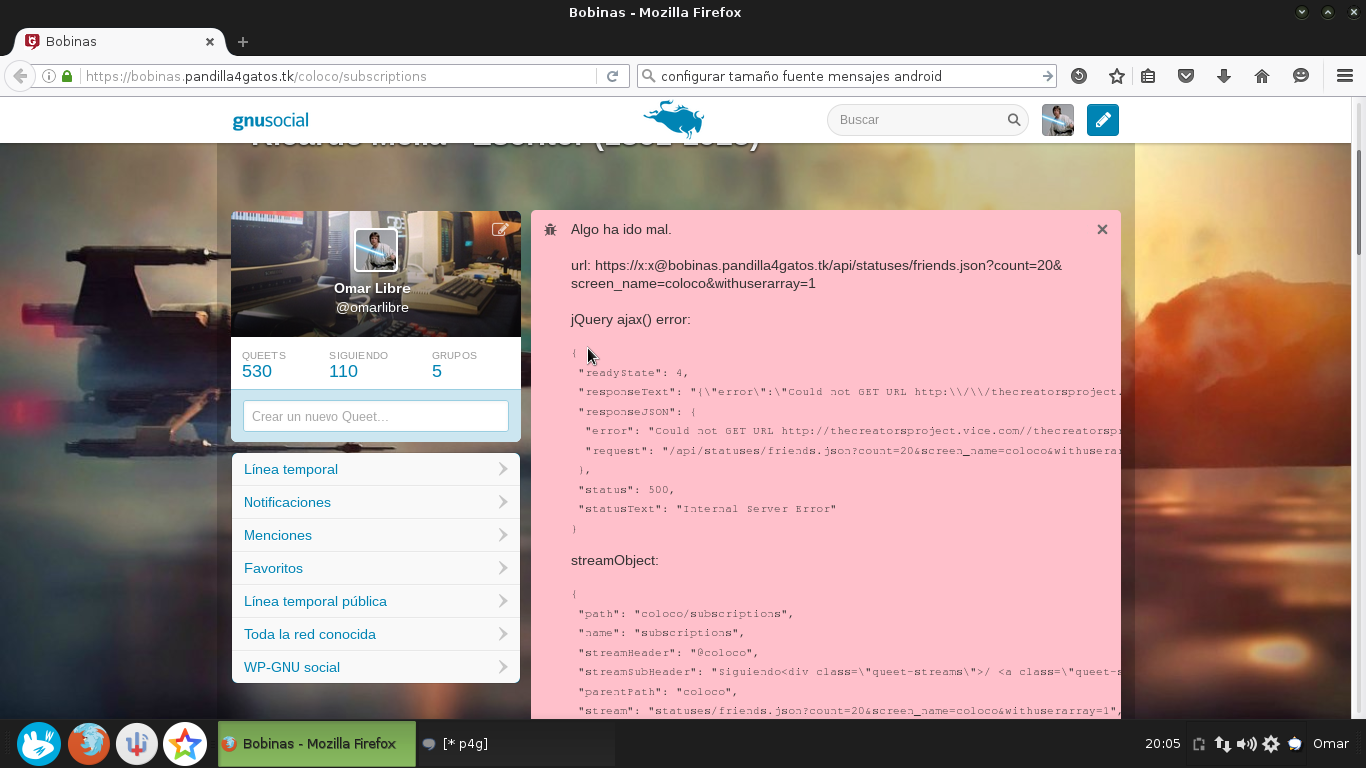Image resolution: width=1366 pixels, height=768 pixels.
Task: Launch Firefox from the taskbar launcher
Action: pos(88,744)
